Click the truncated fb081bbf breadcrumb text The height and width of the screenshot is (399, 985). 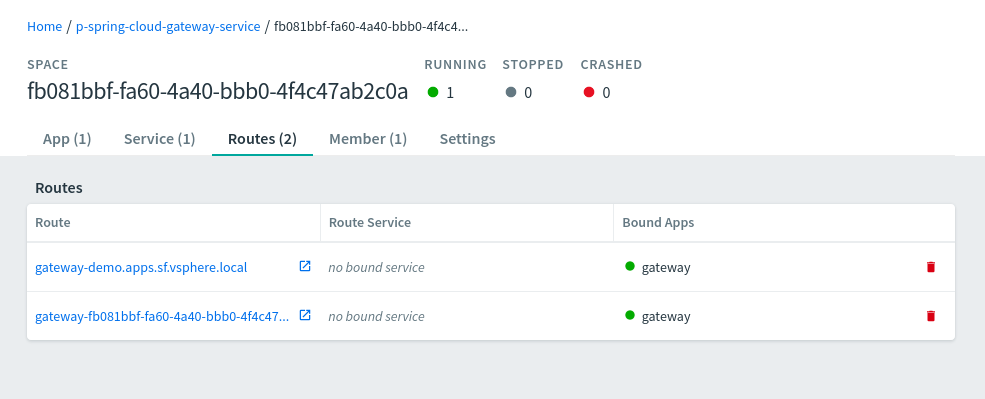(371, 26)
